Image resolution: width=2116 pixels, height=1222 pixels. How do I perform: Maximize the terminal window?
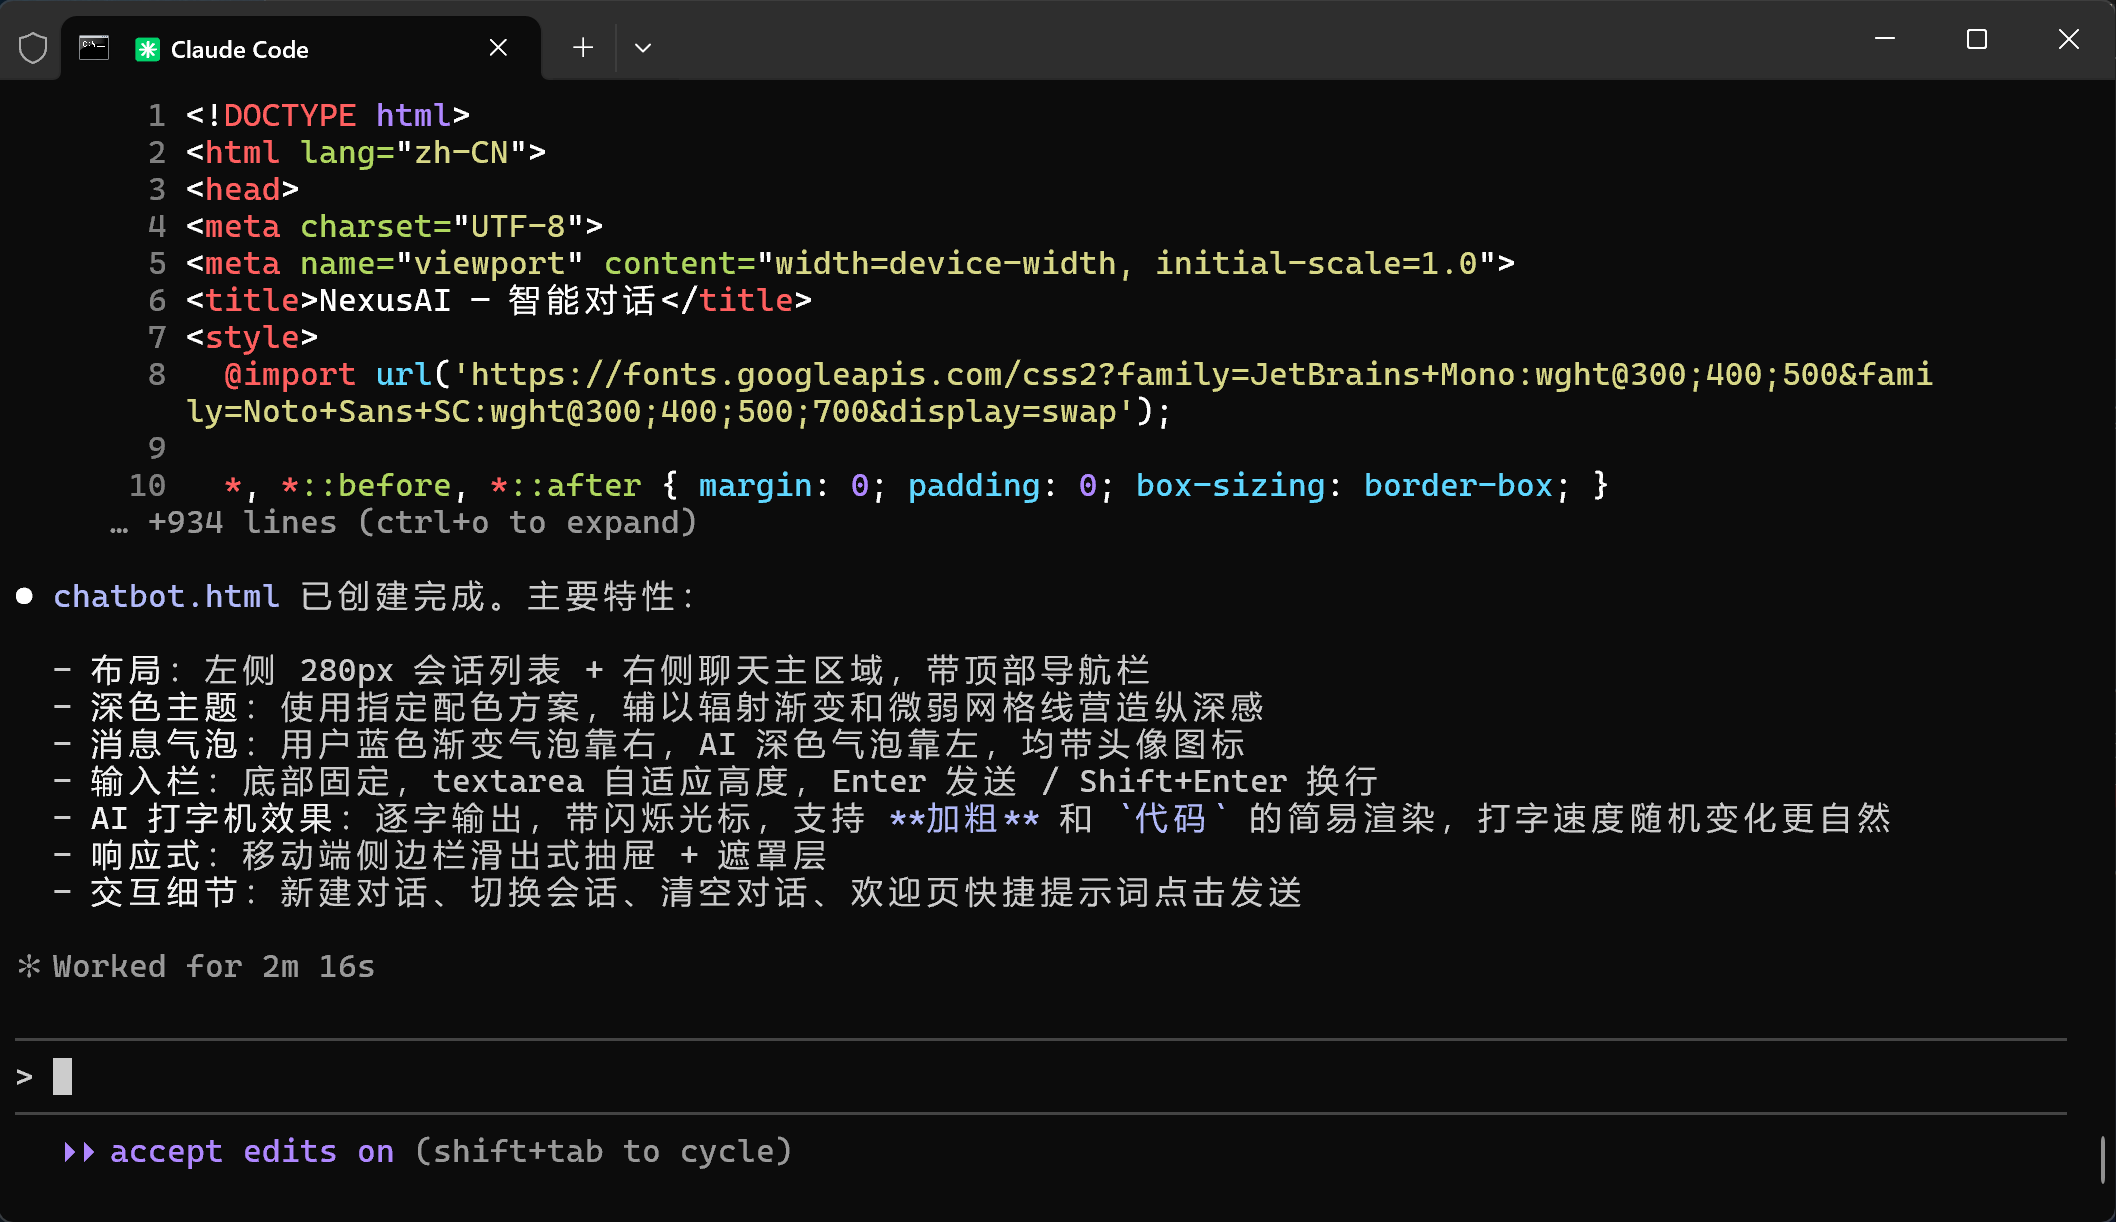1977,39
